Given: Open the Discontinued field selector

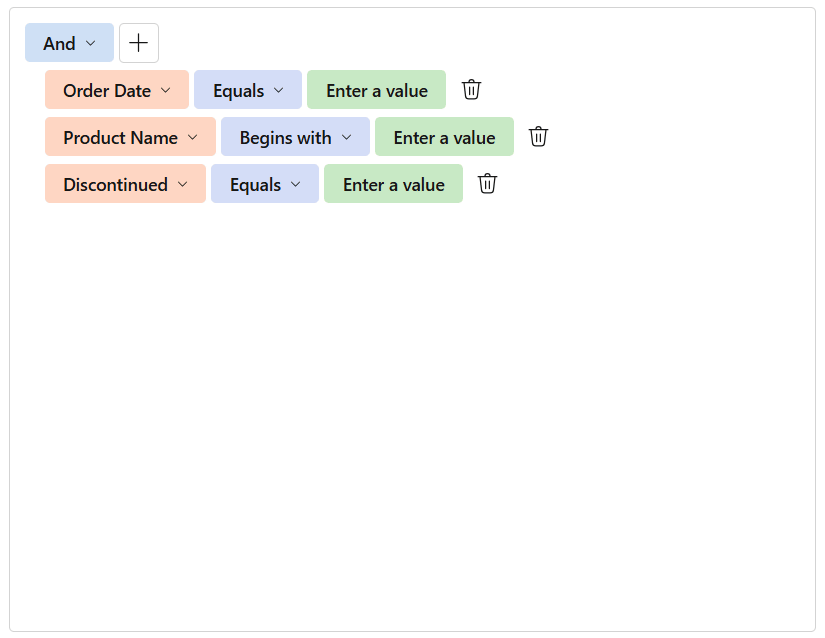Looking at the screenshot, I should tap(124, 183).
